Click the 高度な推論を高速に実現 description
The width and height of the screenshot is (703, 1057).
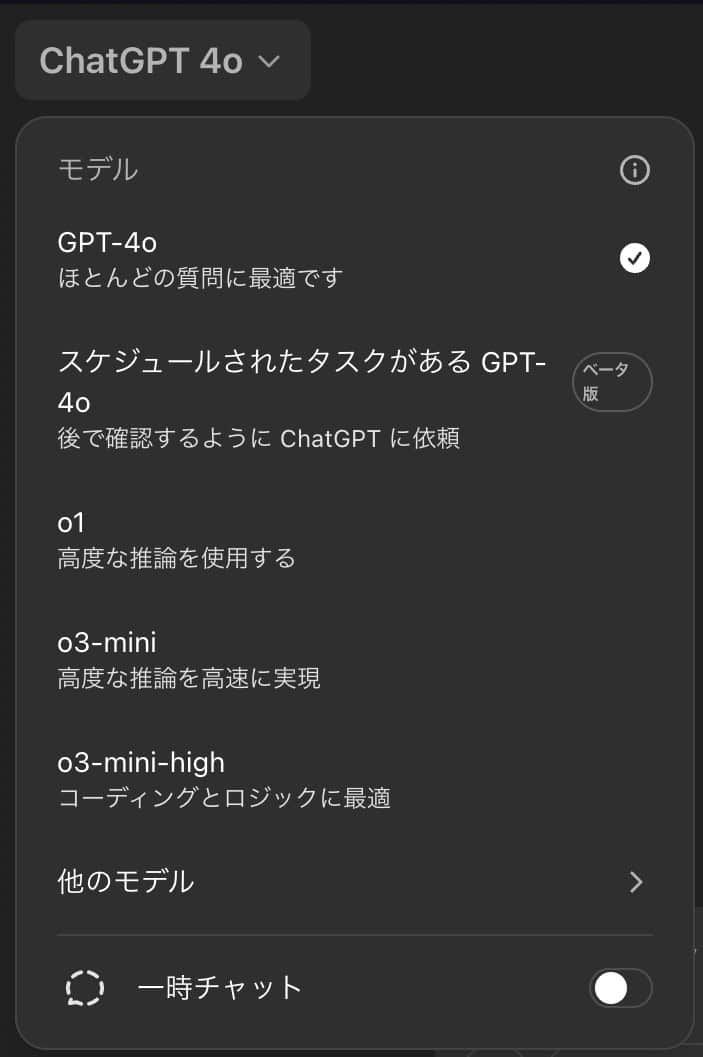[189, 679]
